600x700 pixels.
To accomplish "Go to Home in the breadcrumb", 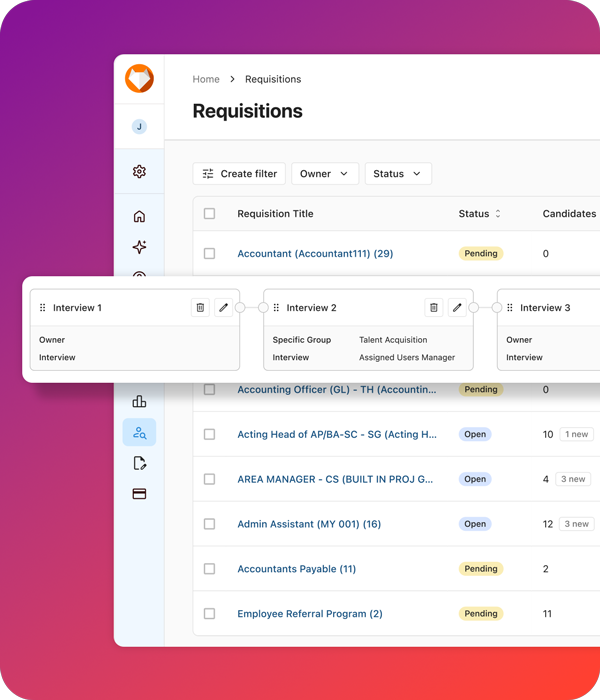I will tap(206, 79).
